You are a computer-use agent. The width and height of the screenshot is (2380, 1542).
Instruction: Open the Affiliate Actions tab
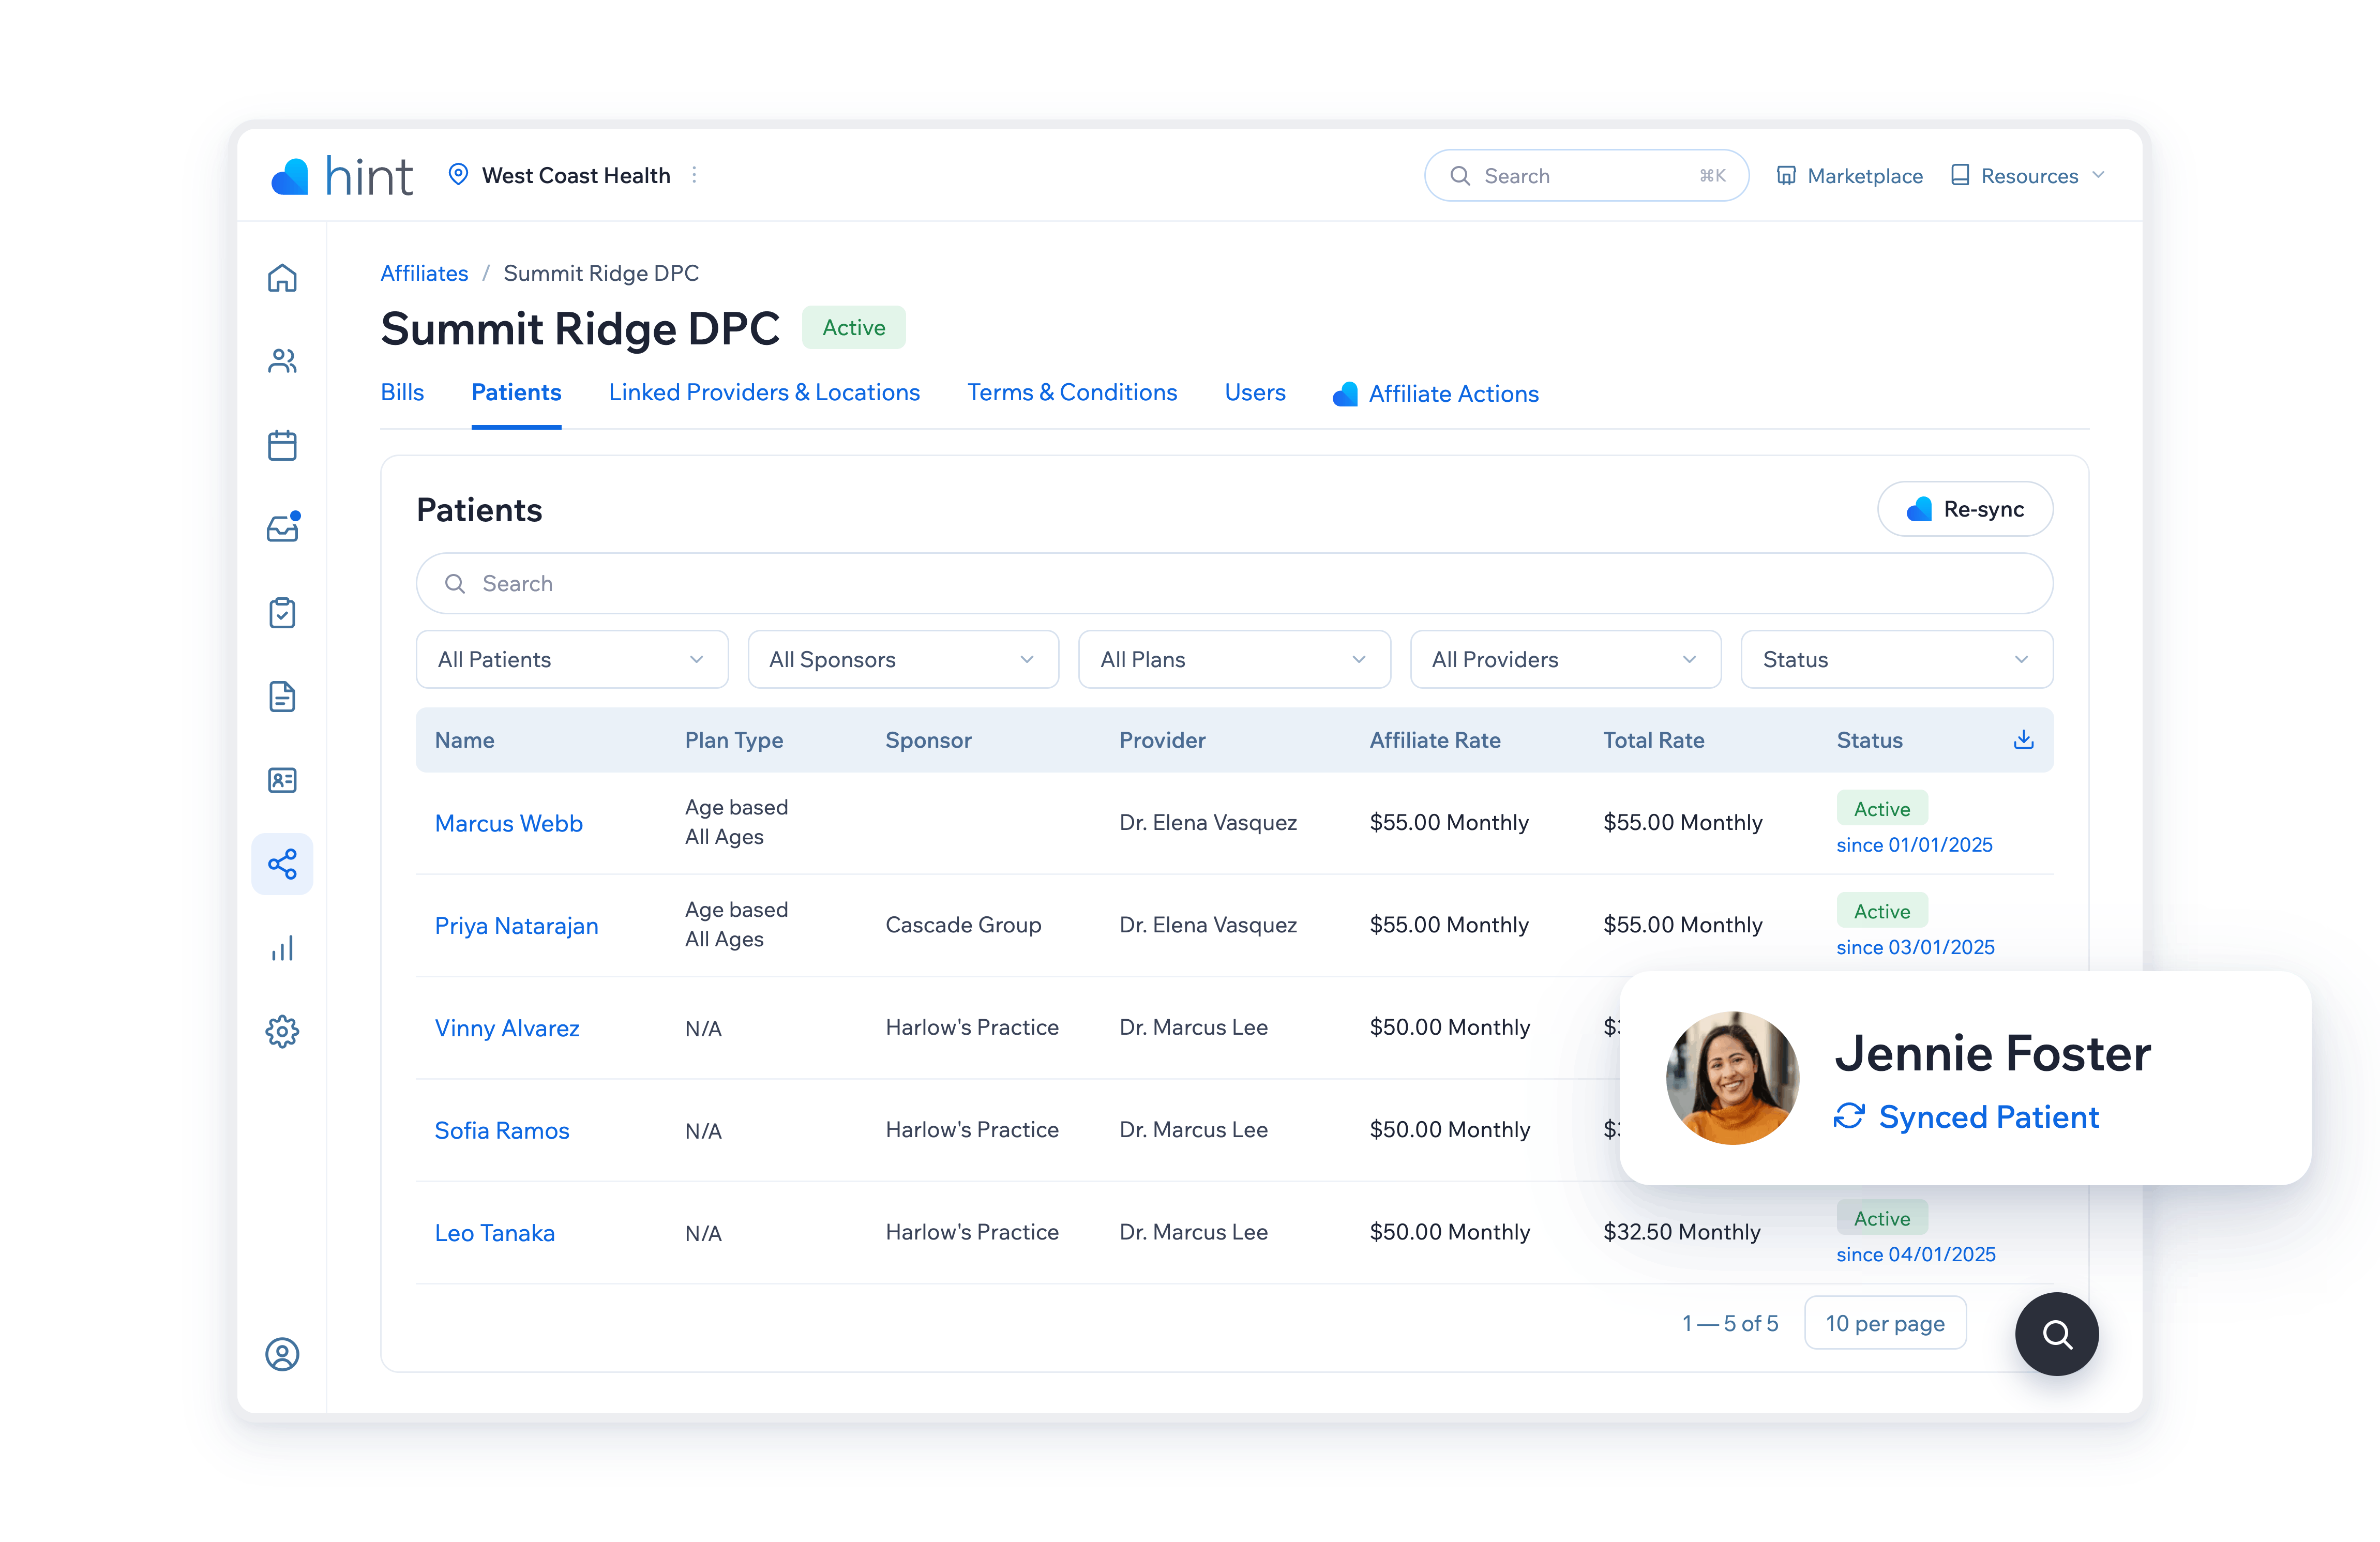(x=1436, y=394)
